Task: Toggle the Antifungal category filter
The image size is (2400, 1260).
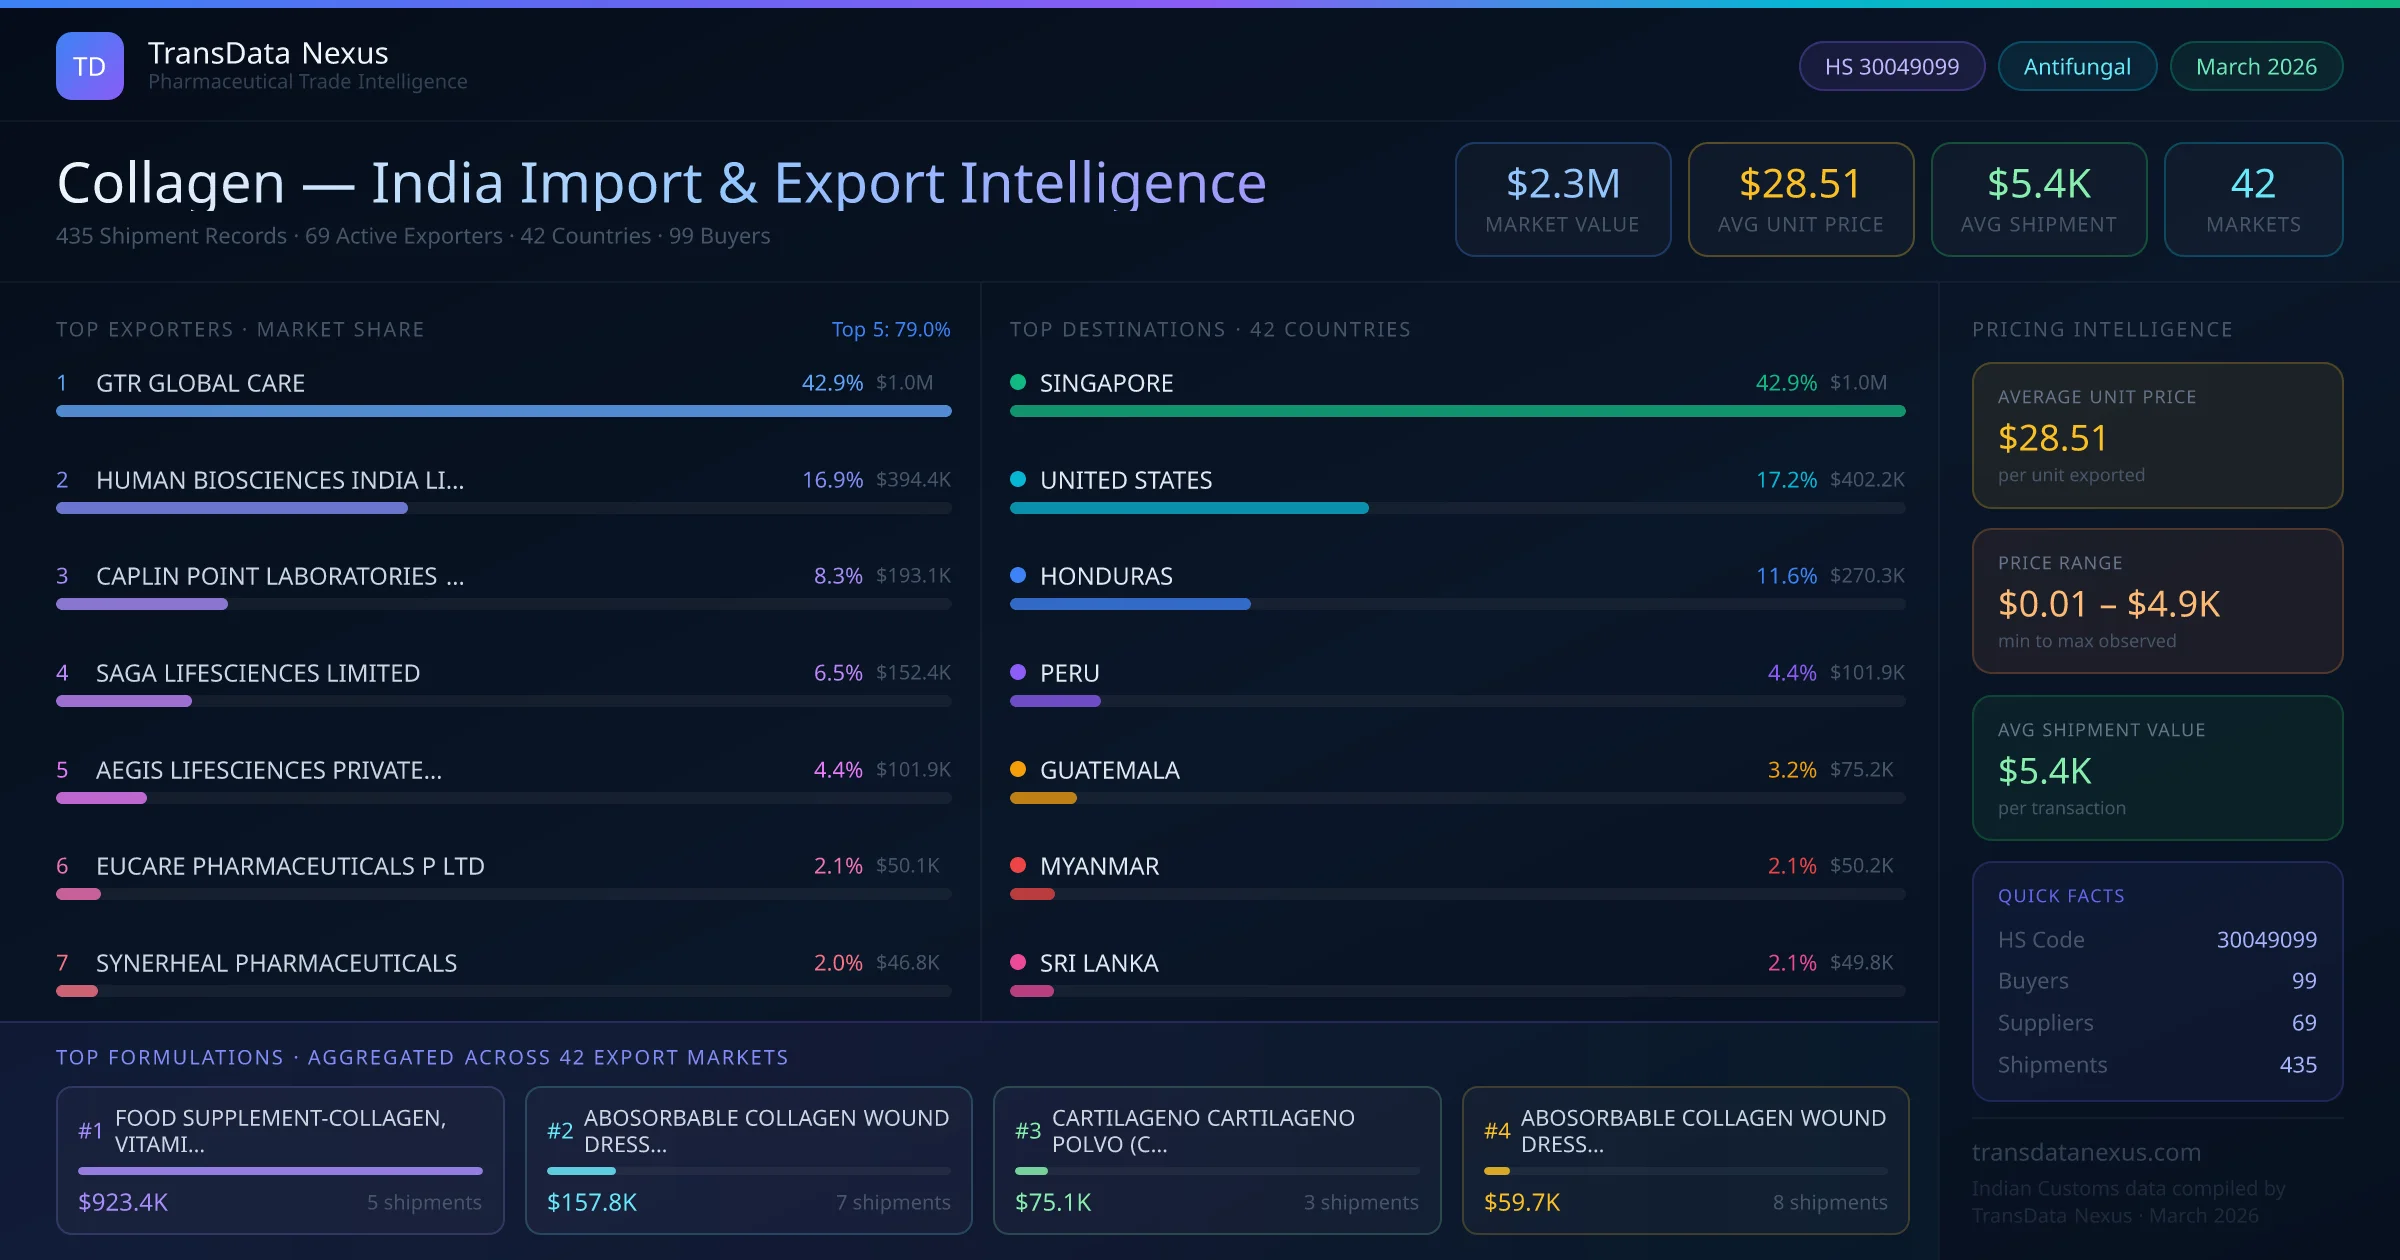Action: 2076,66
